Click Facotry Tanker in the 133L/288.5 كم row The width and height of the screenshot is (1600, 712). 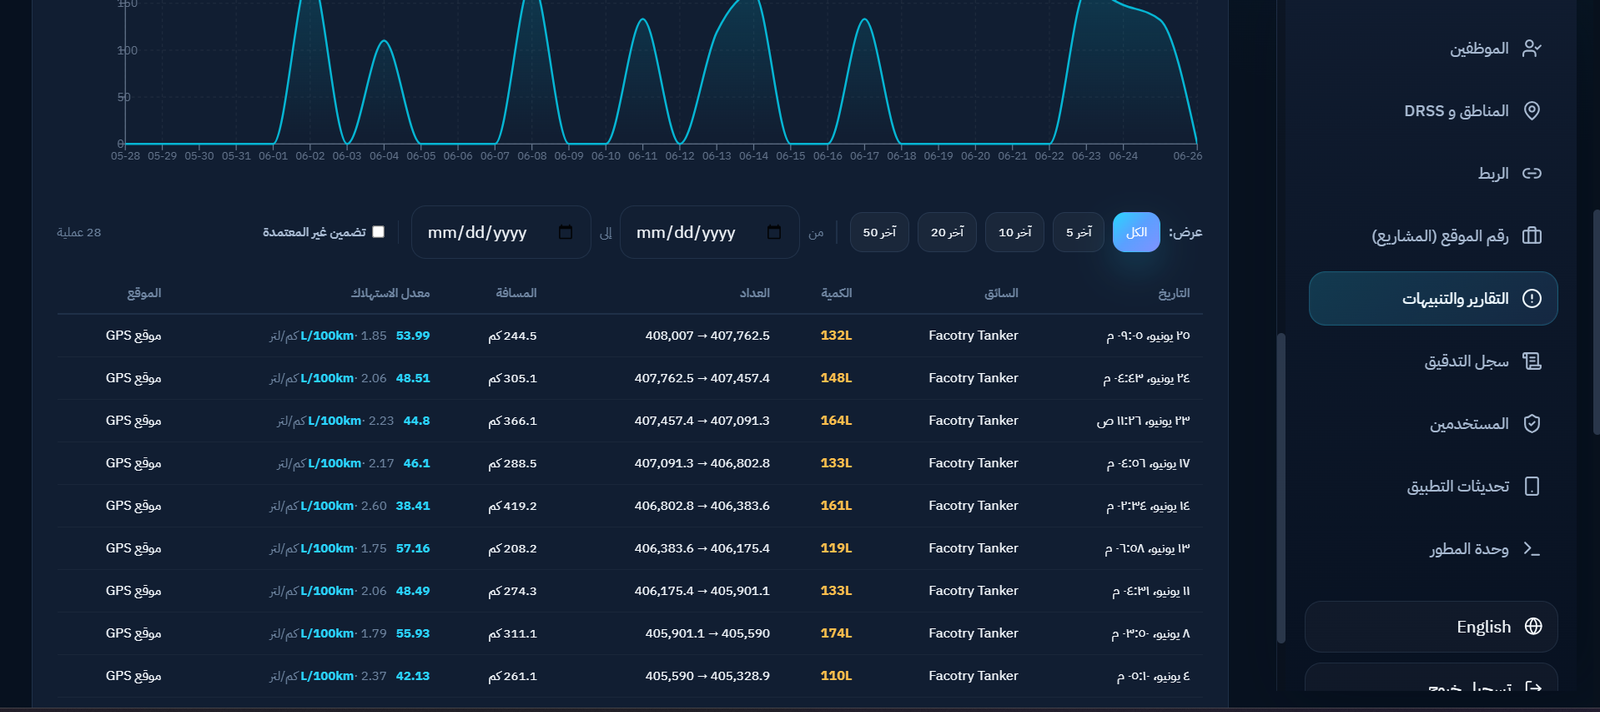pos(973,463)
